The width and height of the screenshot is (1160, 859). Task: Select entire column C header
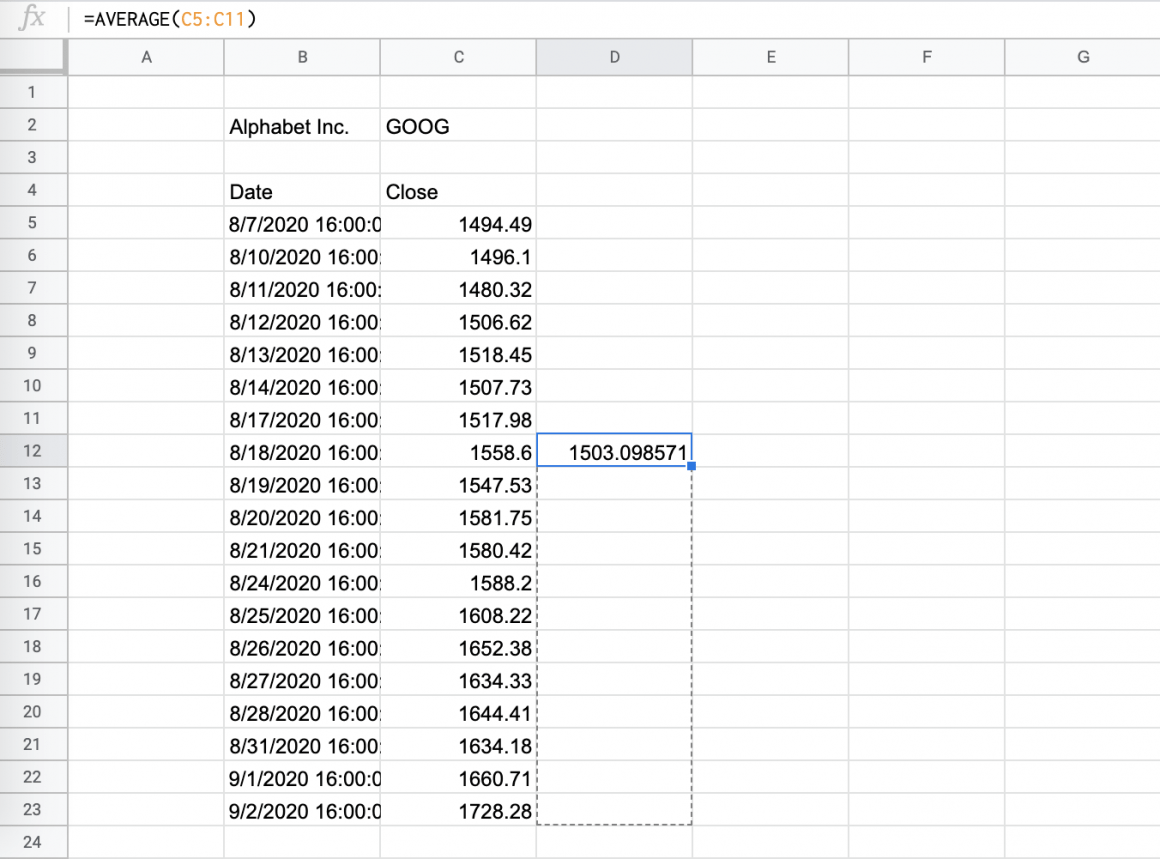[458, 57]
